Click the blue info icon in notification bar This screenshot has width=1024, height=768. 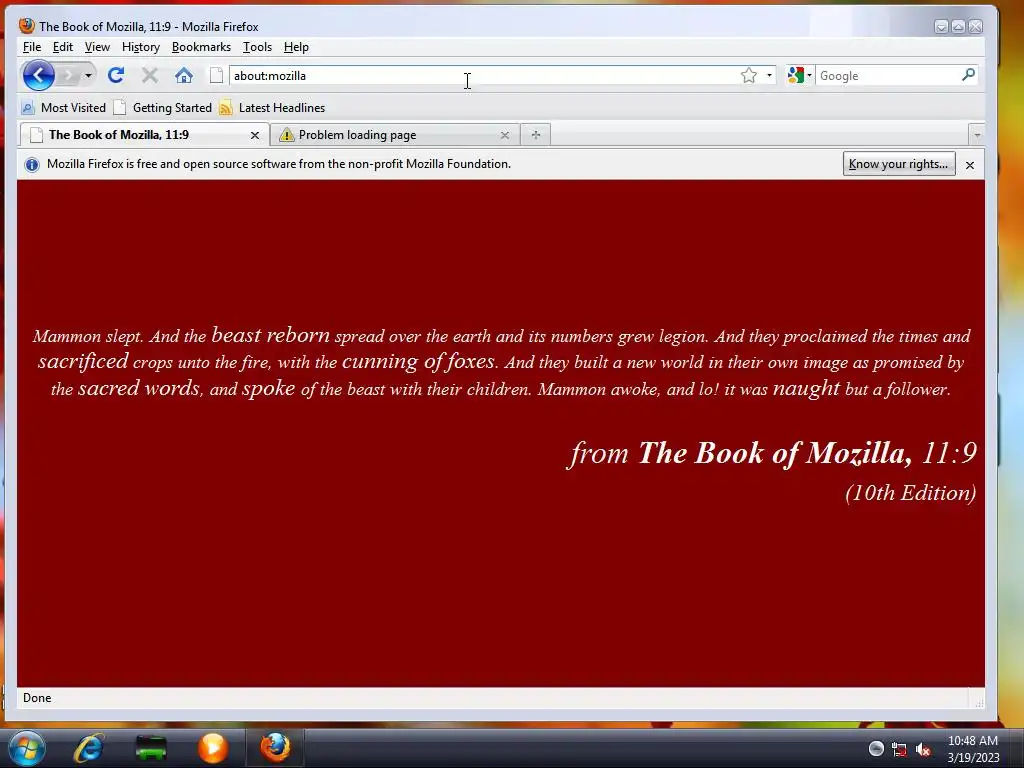coord(31,165)
